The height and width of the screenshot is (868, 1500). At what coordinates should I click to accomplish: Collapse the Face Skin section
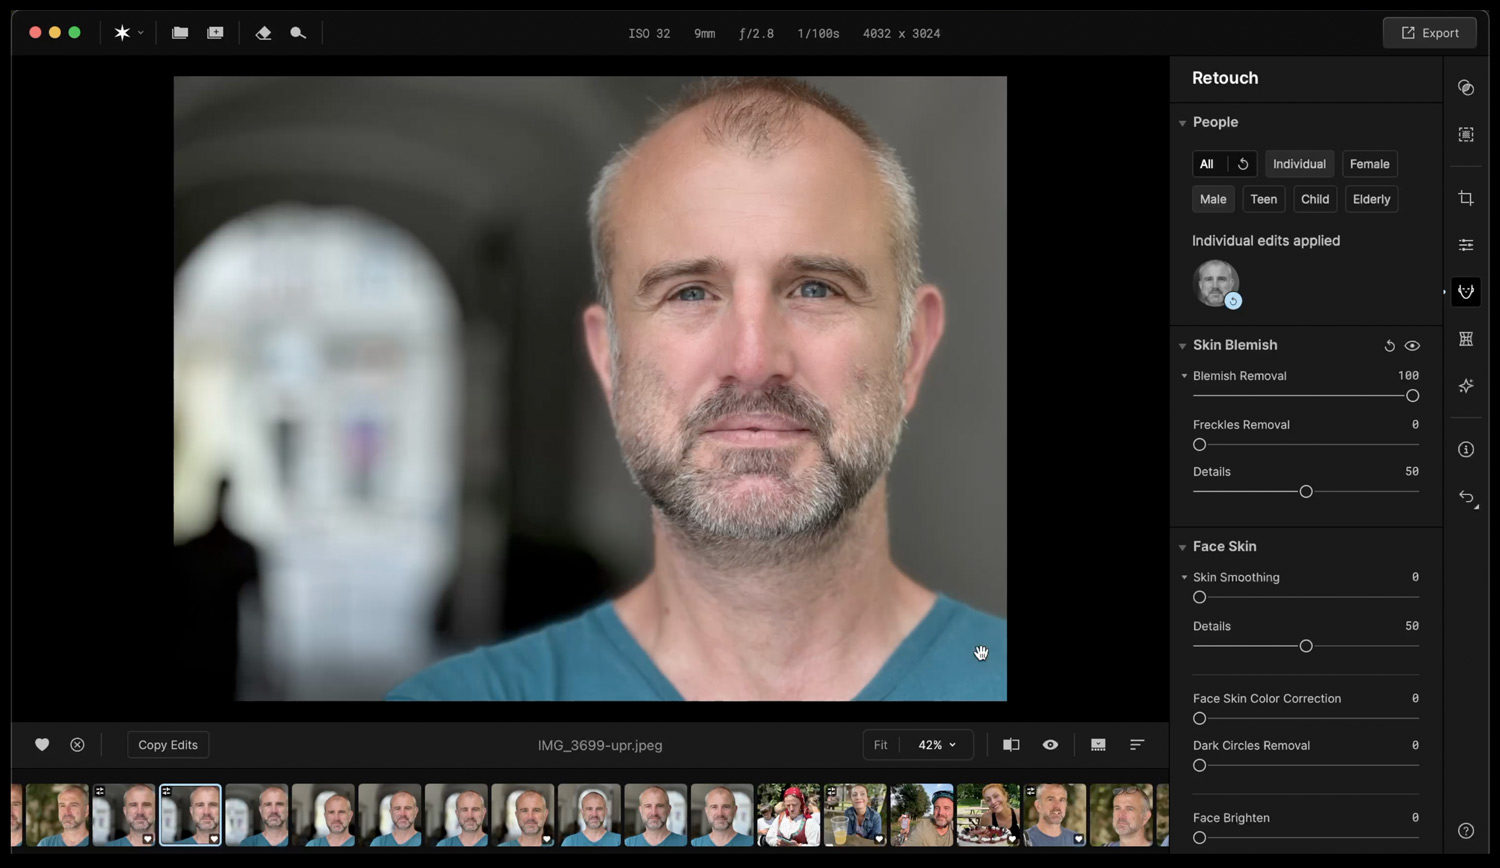click(1182, 547)
